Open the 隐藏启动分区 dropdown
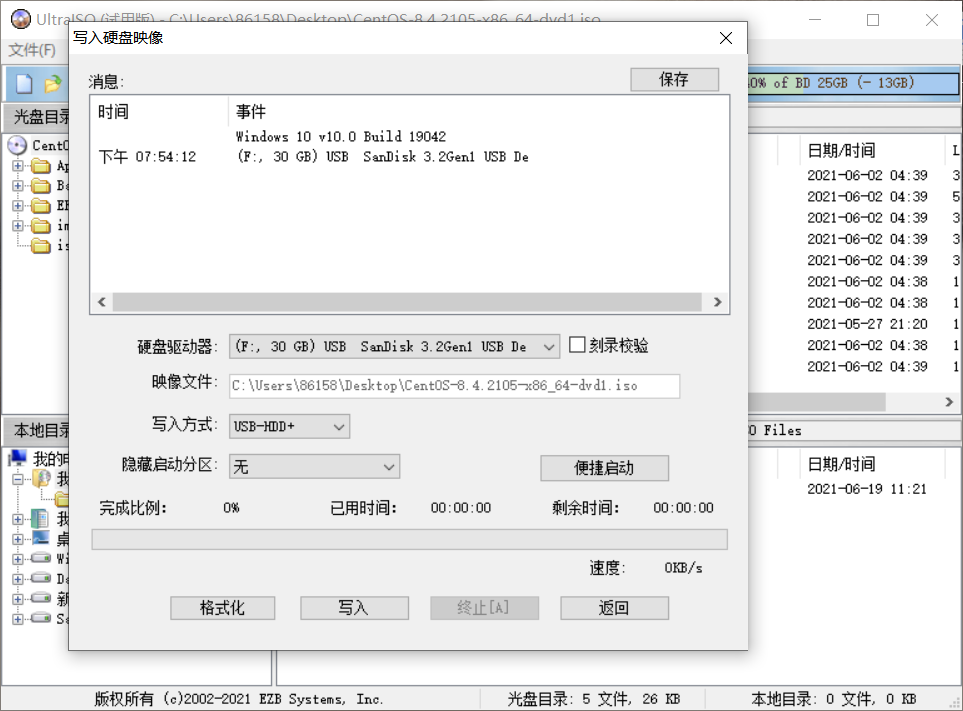This screenshot has width=963, height=711. (314, 467)
